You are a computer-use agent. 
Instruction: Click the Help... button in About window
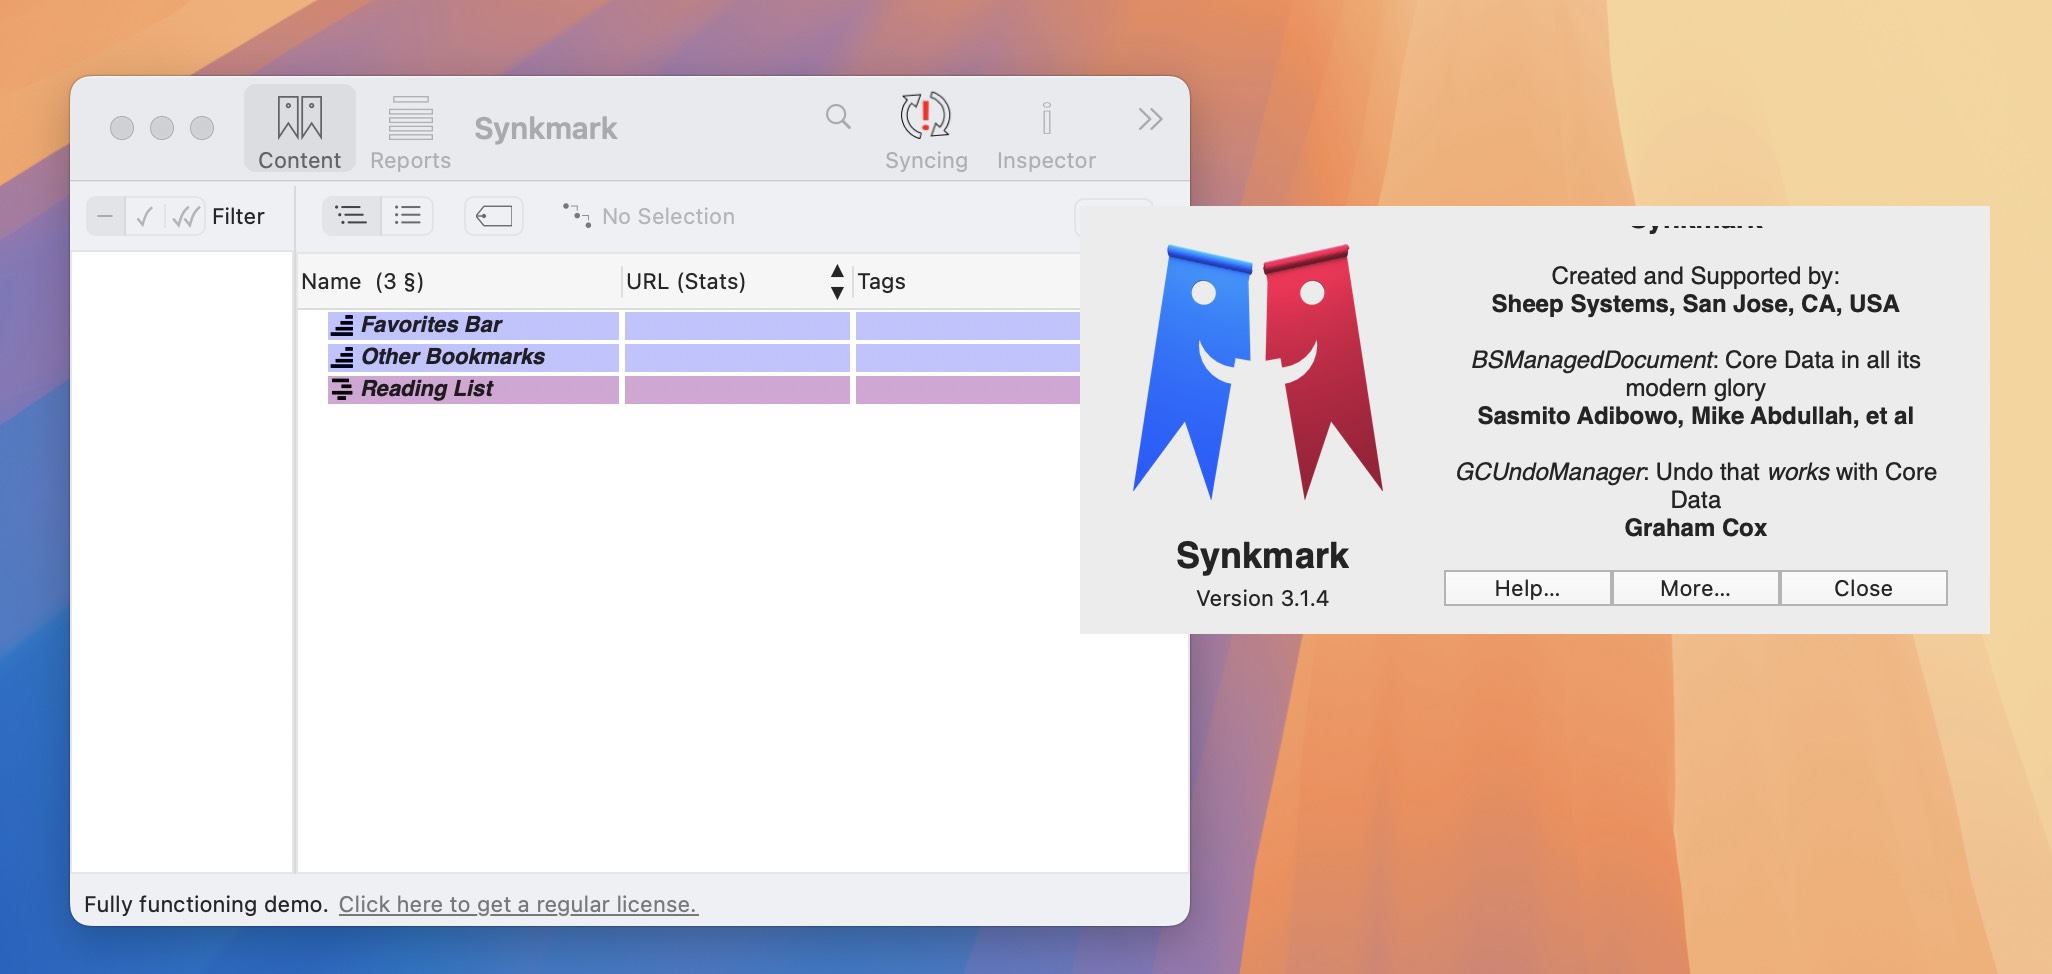(1527, 588)
